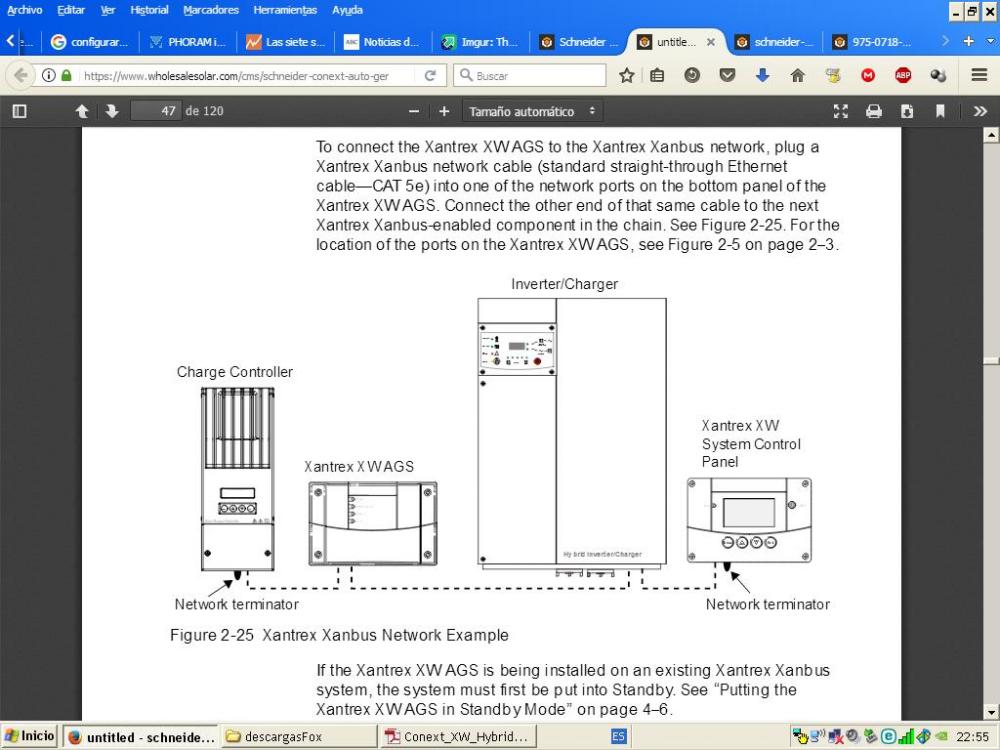Open the Inicio start menu

click(29, 736)
